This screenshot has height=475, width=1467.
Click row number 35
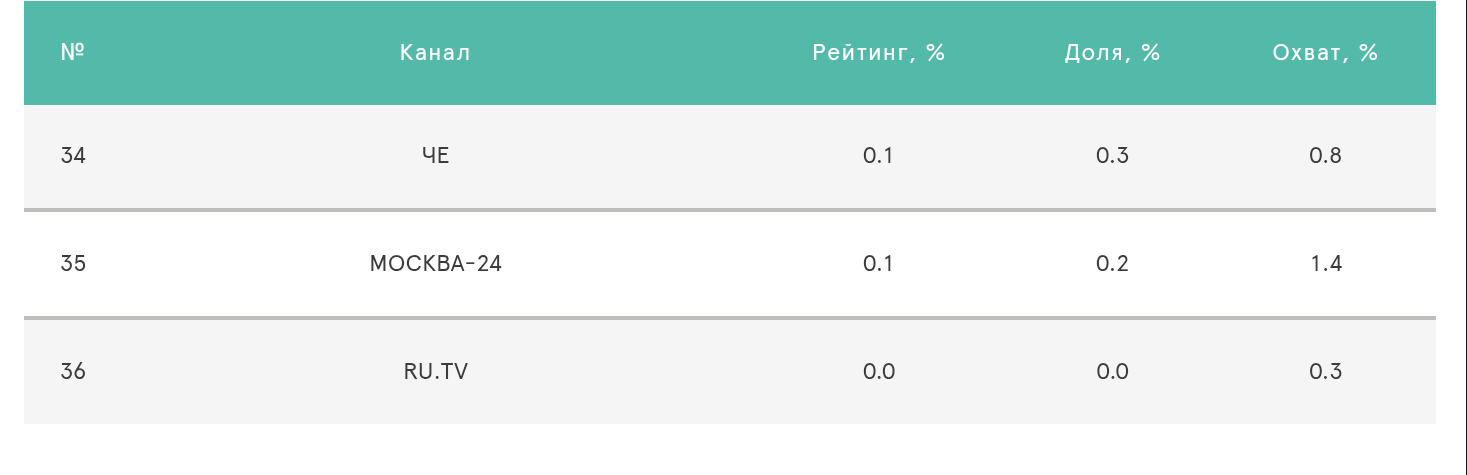(x=73, y=264)
